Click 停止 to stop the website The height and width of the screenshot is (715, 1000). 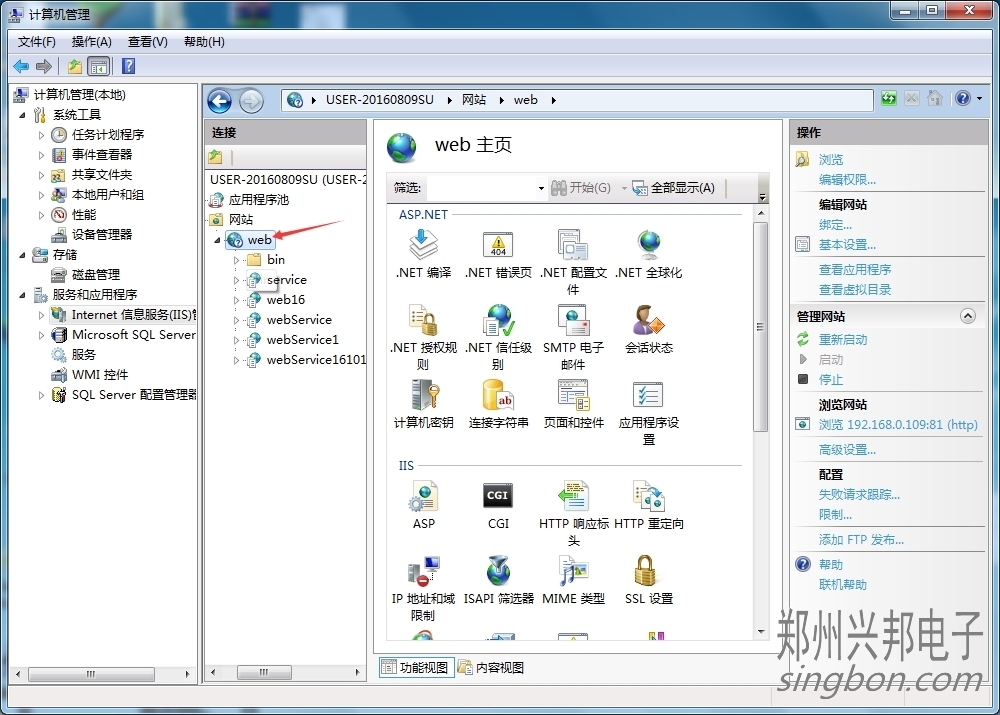[830, 380]
